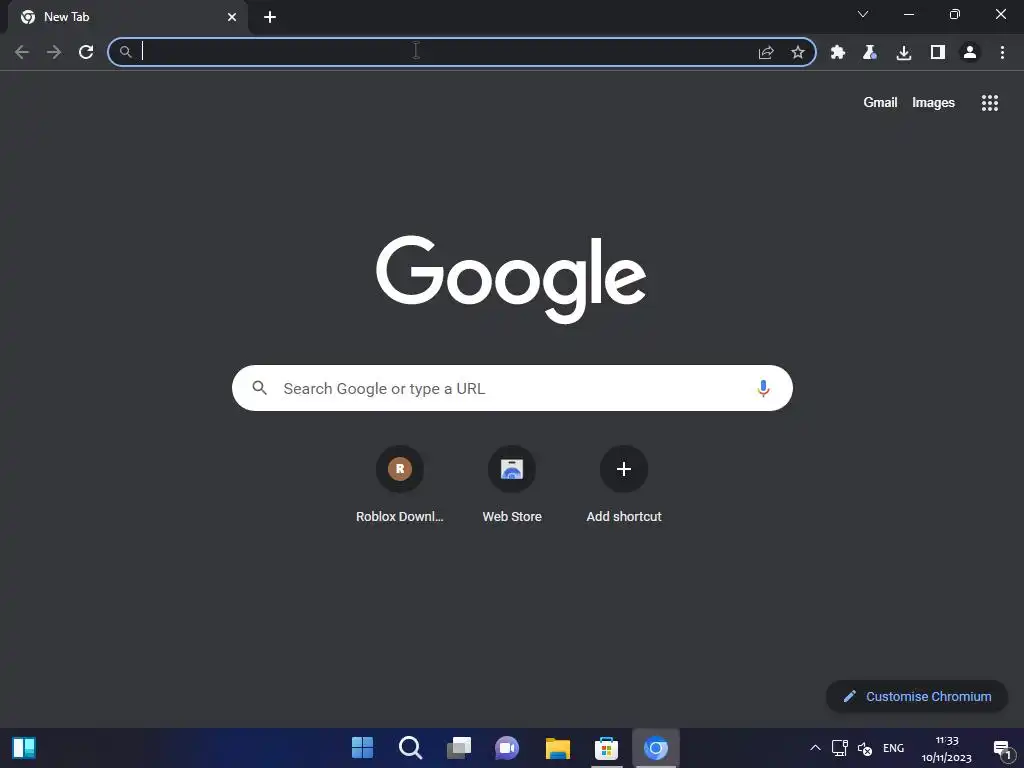Viewport: 1024px width, 768px height.
Task: Expand the tab search chevron
Action: [863, 14]
